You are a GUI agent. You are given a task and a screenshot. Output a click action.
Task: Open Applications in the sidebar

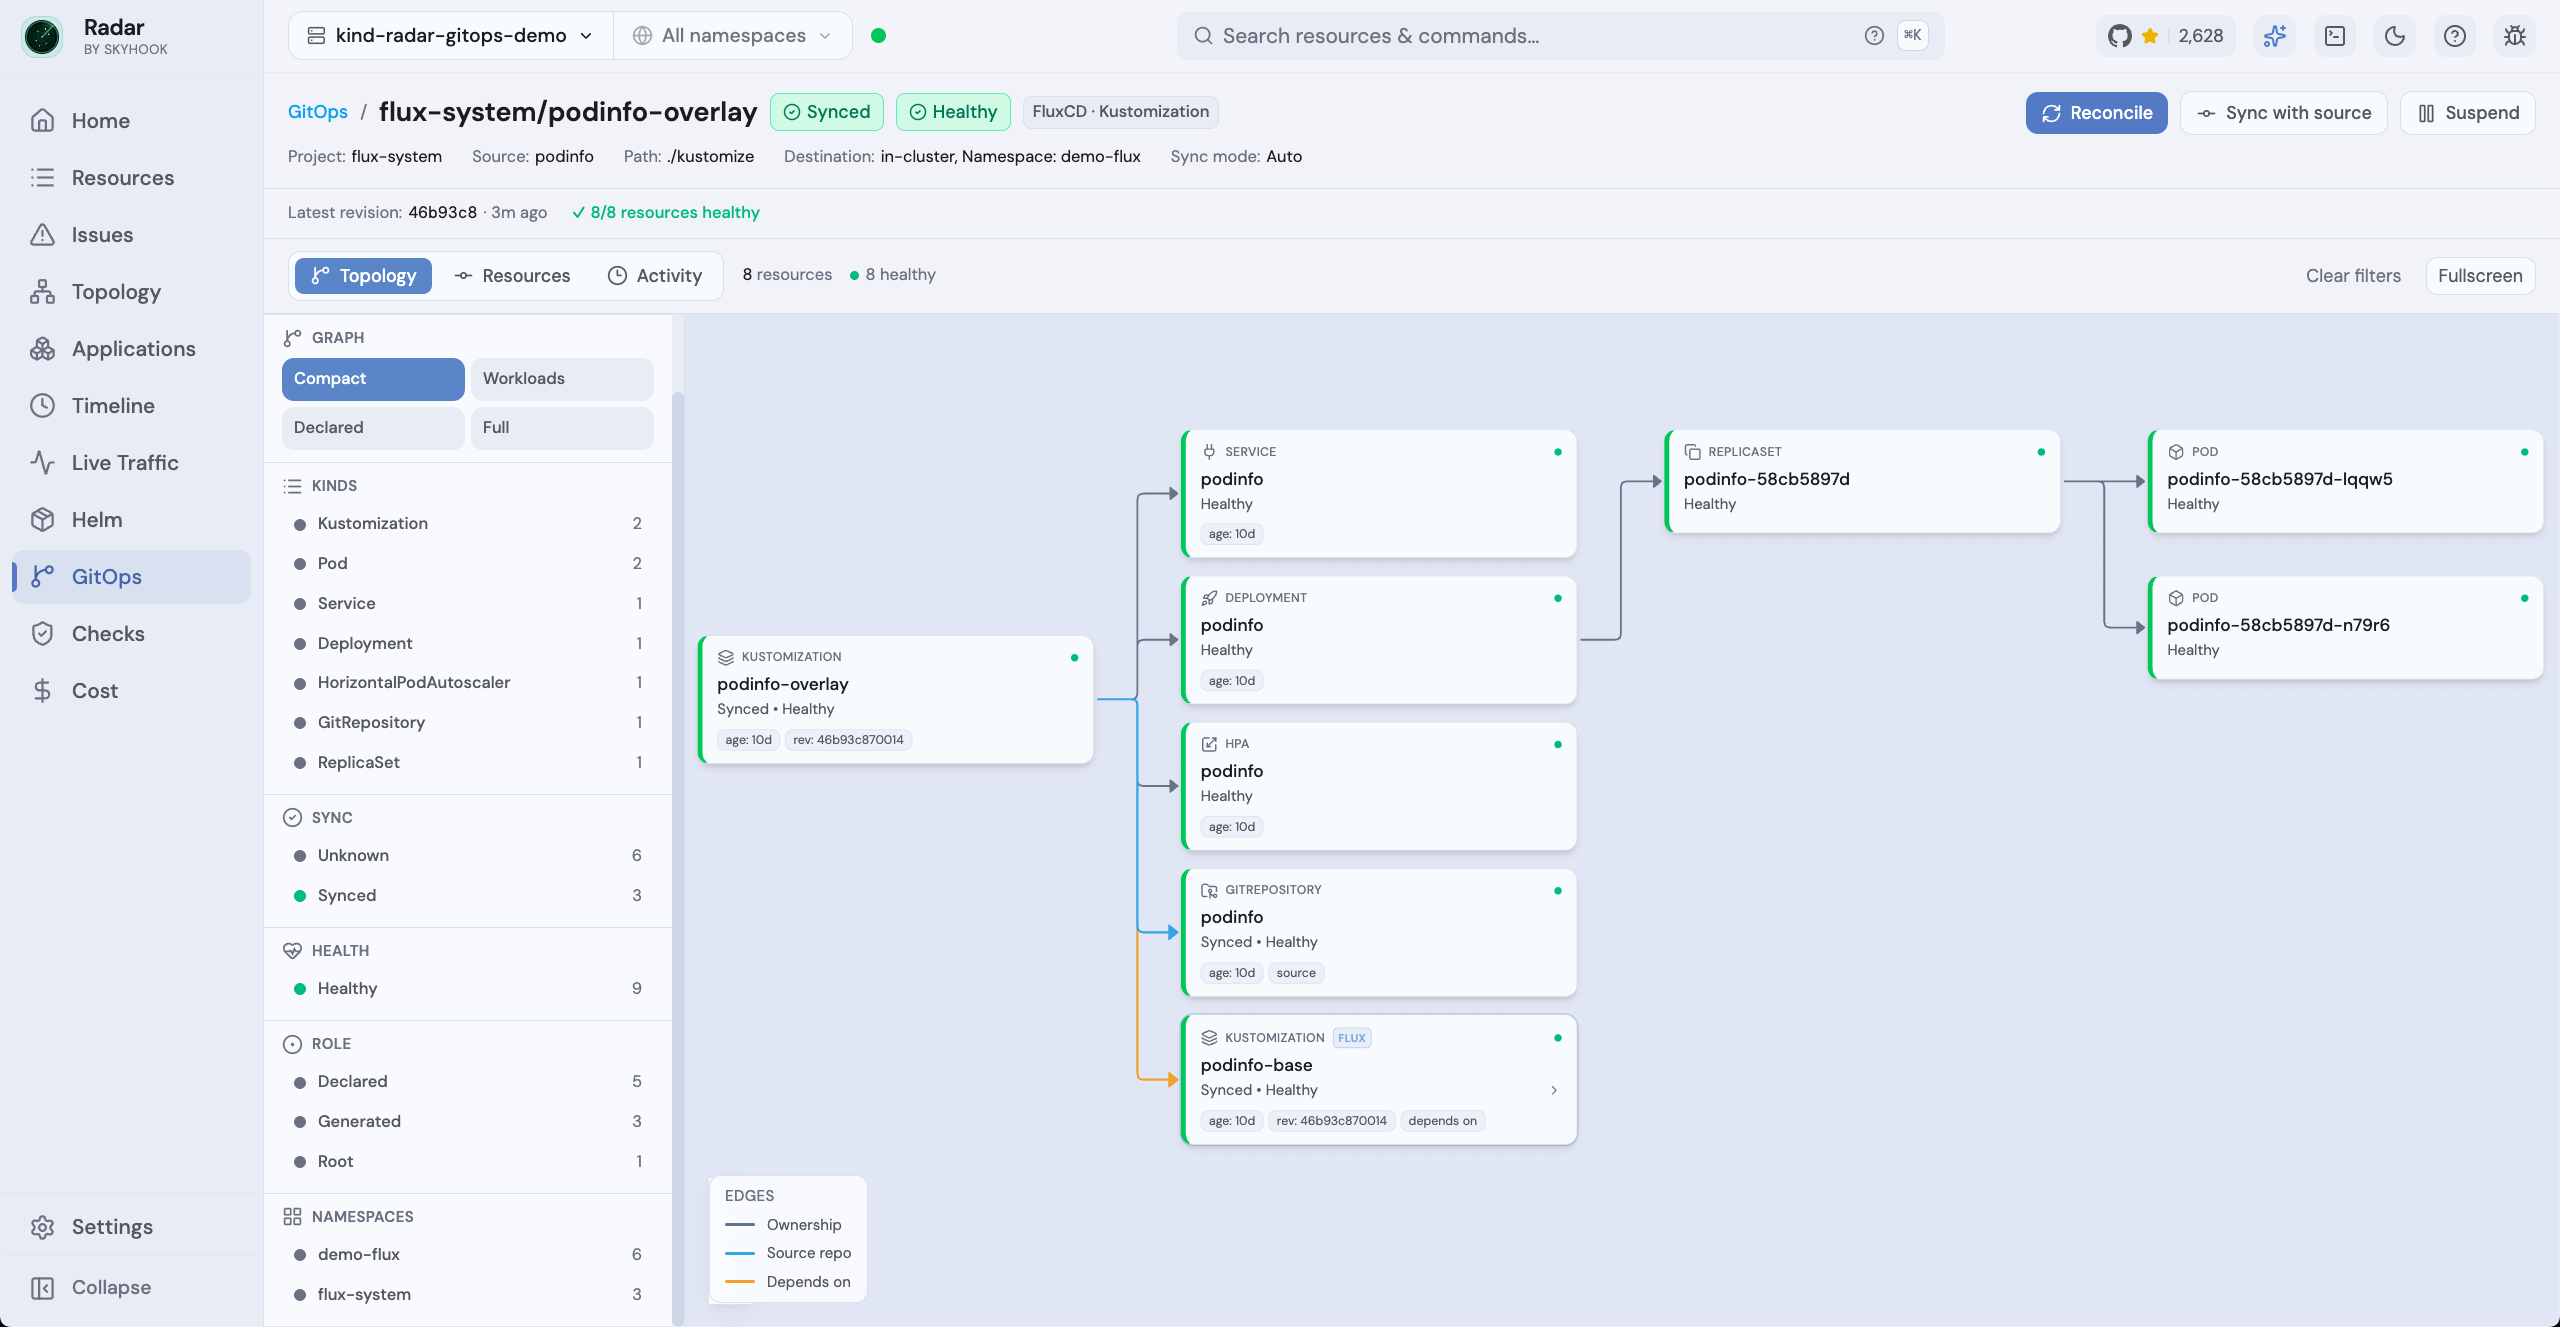click(131, 349)
